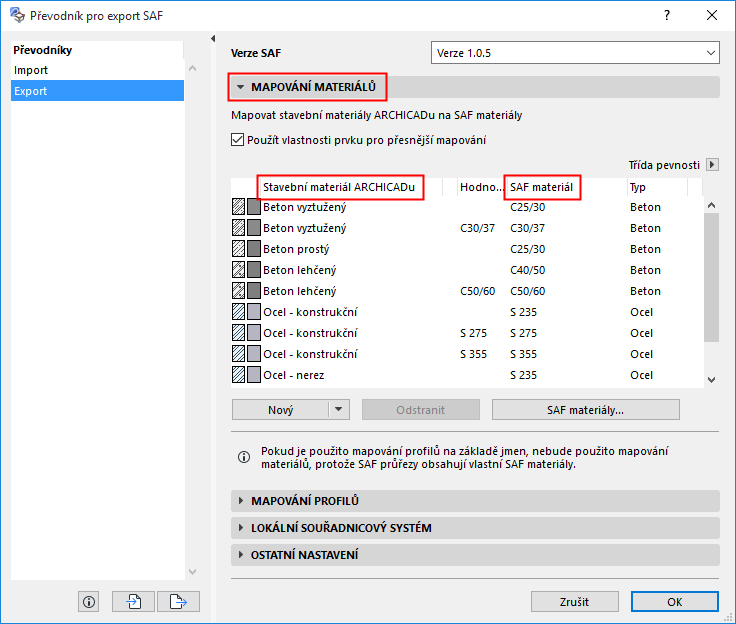
Task: Click the C30/37 SAF materiál cell
Action: (528, 228)
